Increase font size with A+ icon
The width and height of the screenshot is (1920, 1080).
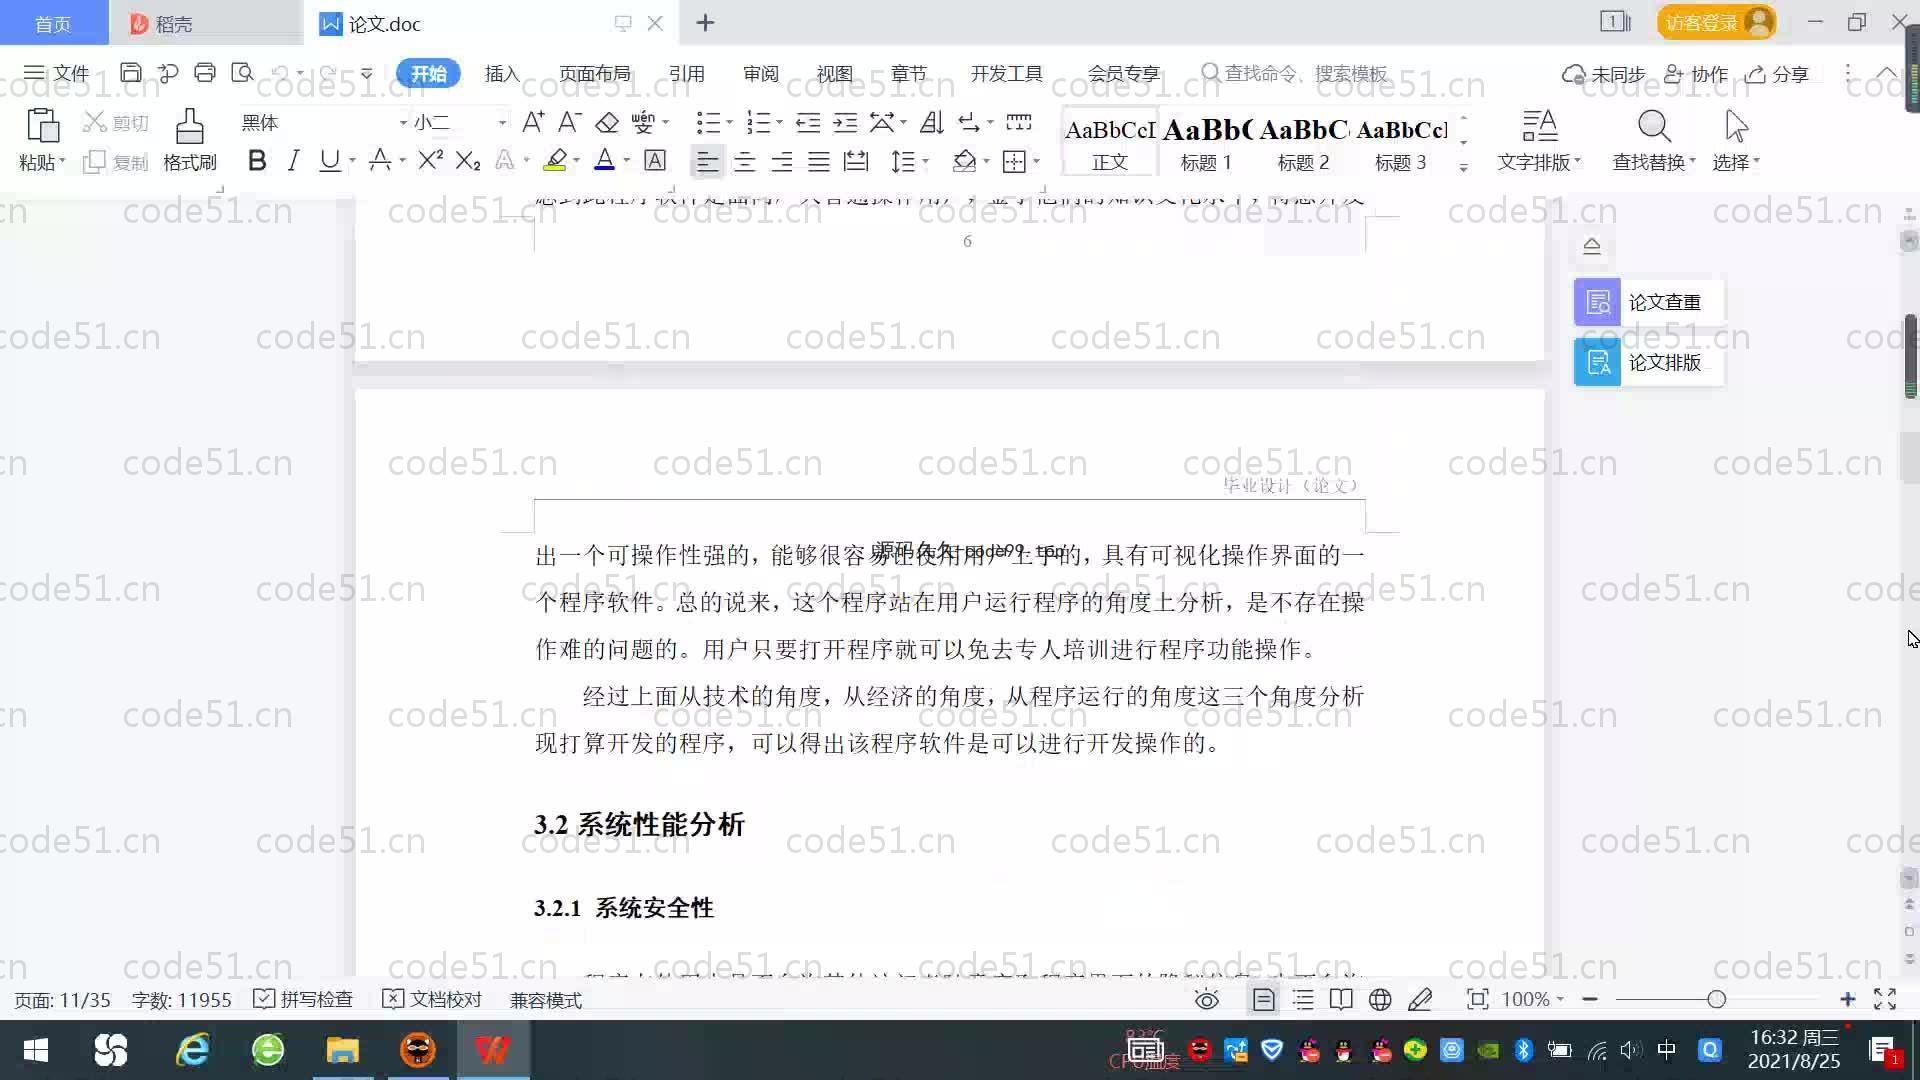click(533, 122)
